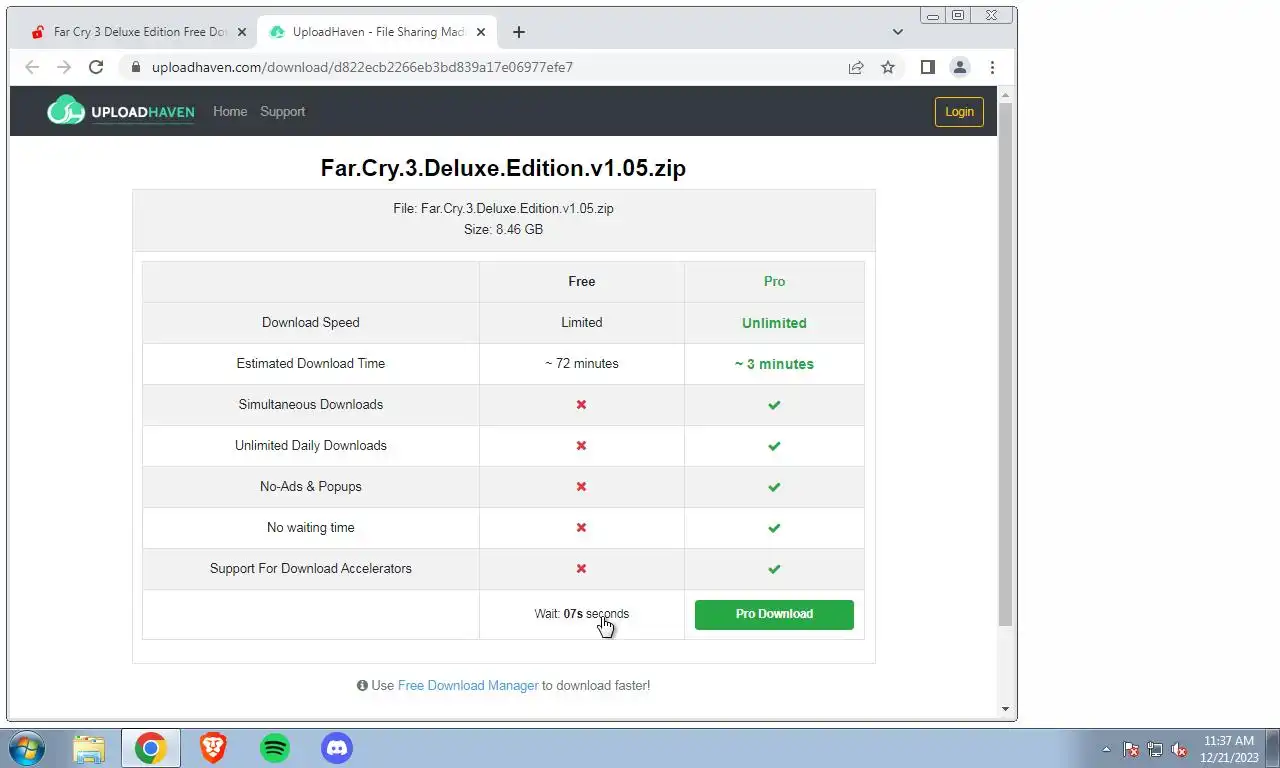Click green check for No-Ads & Popups
This screenshot has width=1280, height=768.
click(774, 487)
